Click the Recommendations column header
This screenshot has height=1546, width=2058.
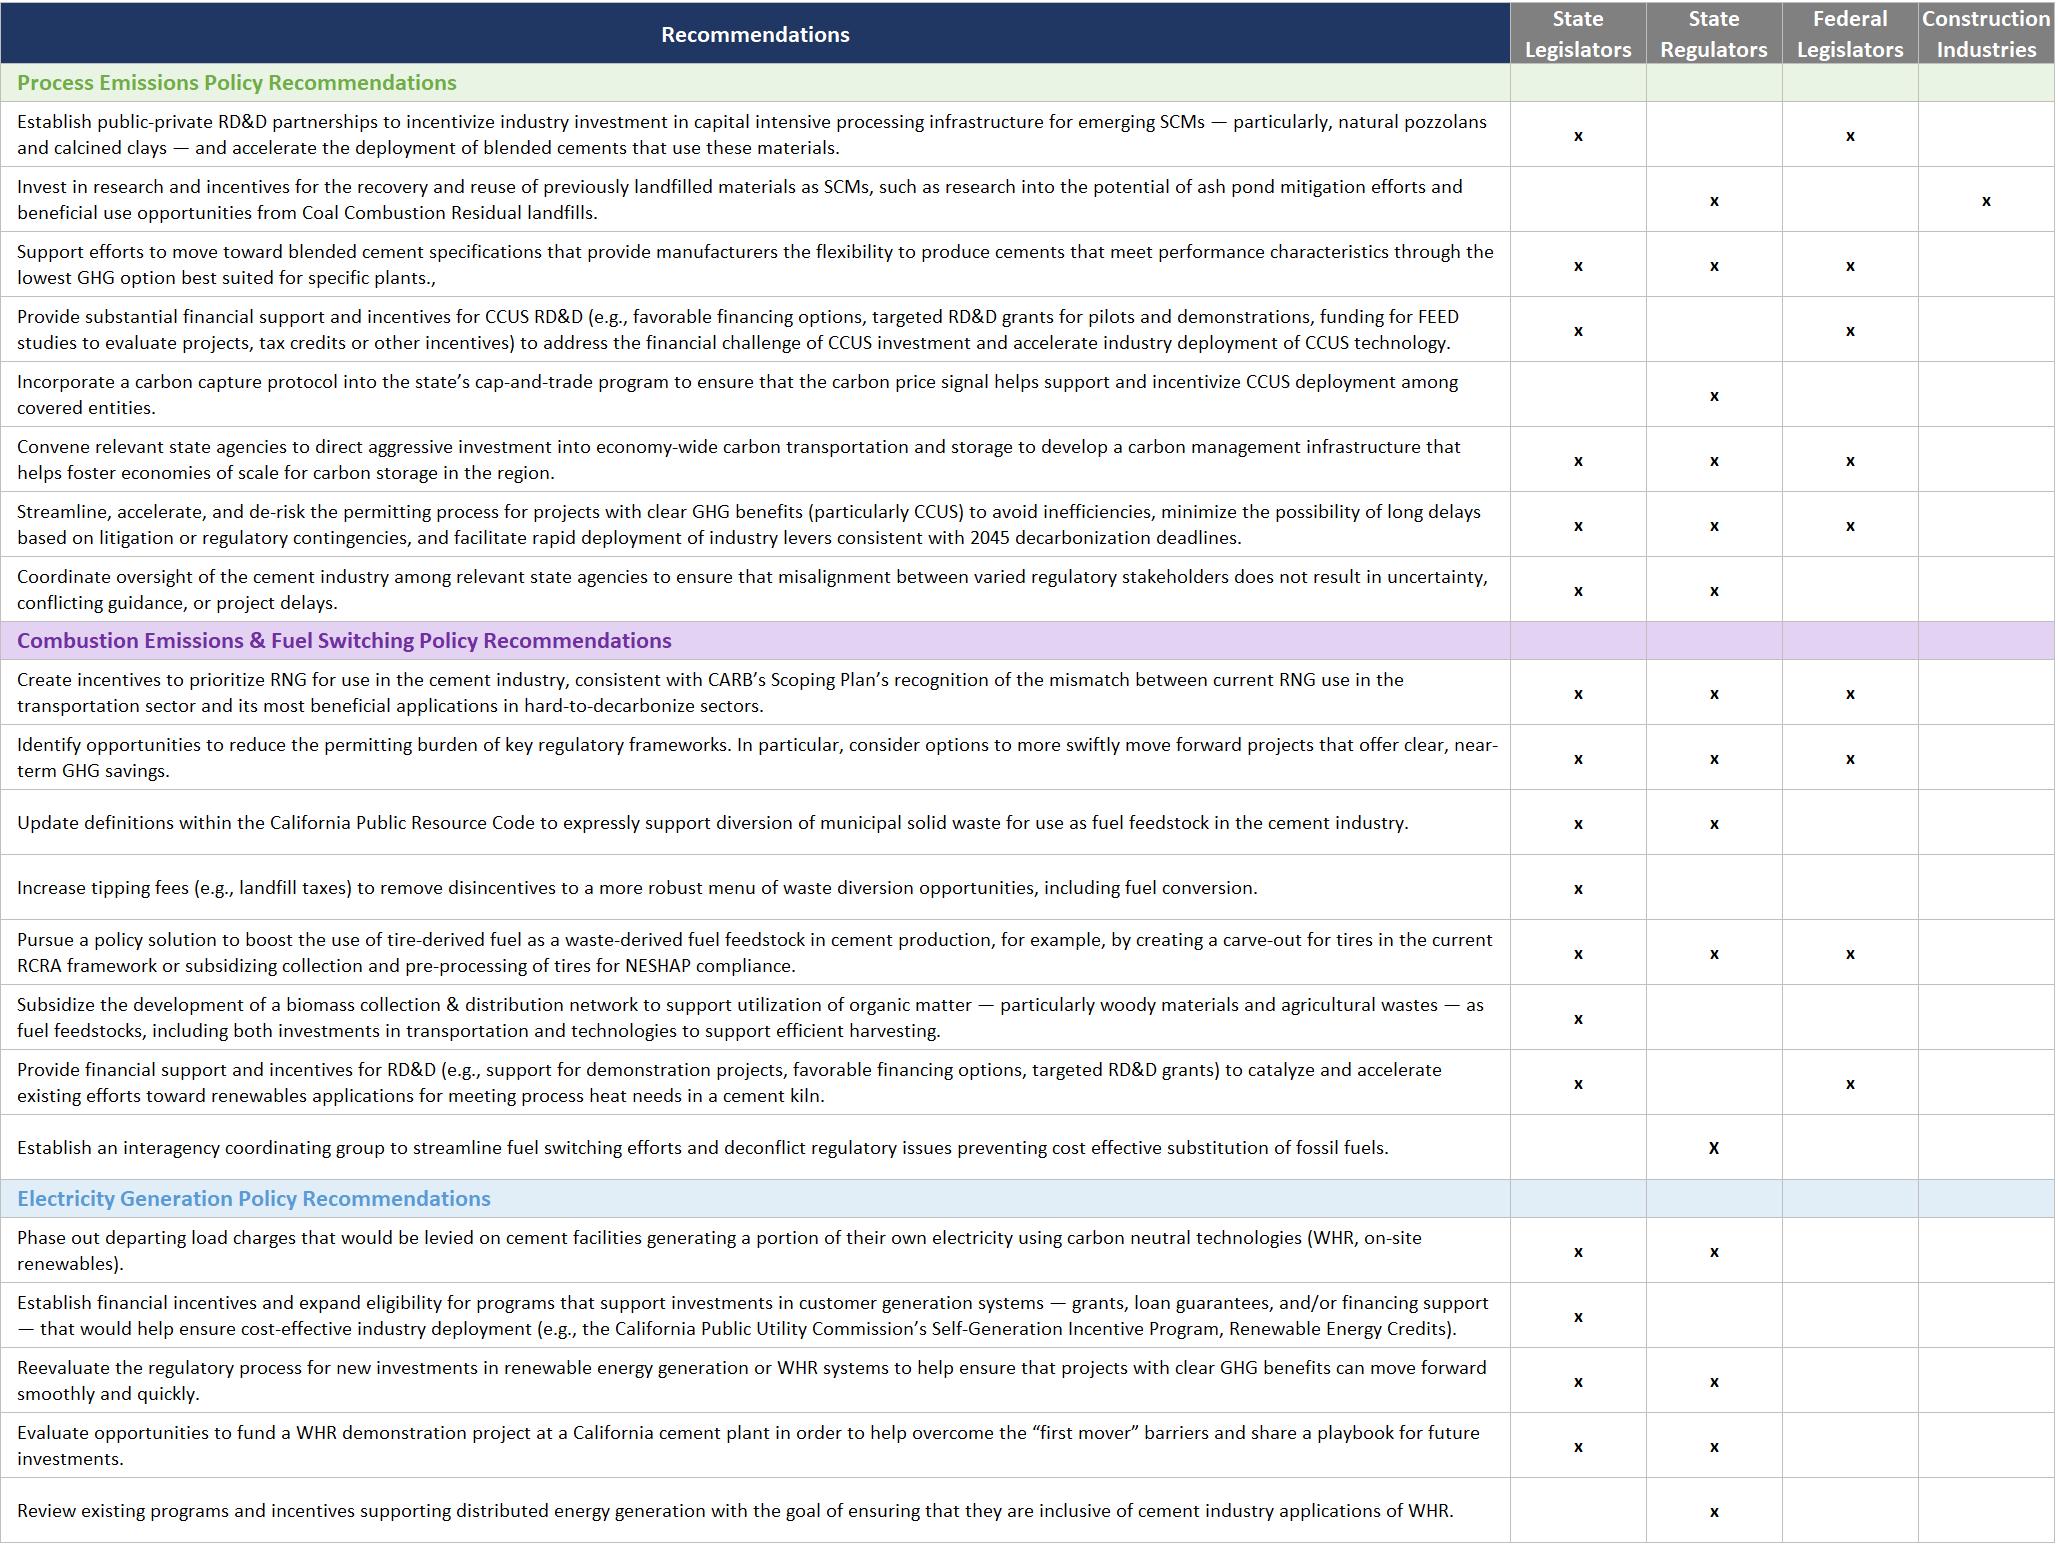click(x=755, y=34)
